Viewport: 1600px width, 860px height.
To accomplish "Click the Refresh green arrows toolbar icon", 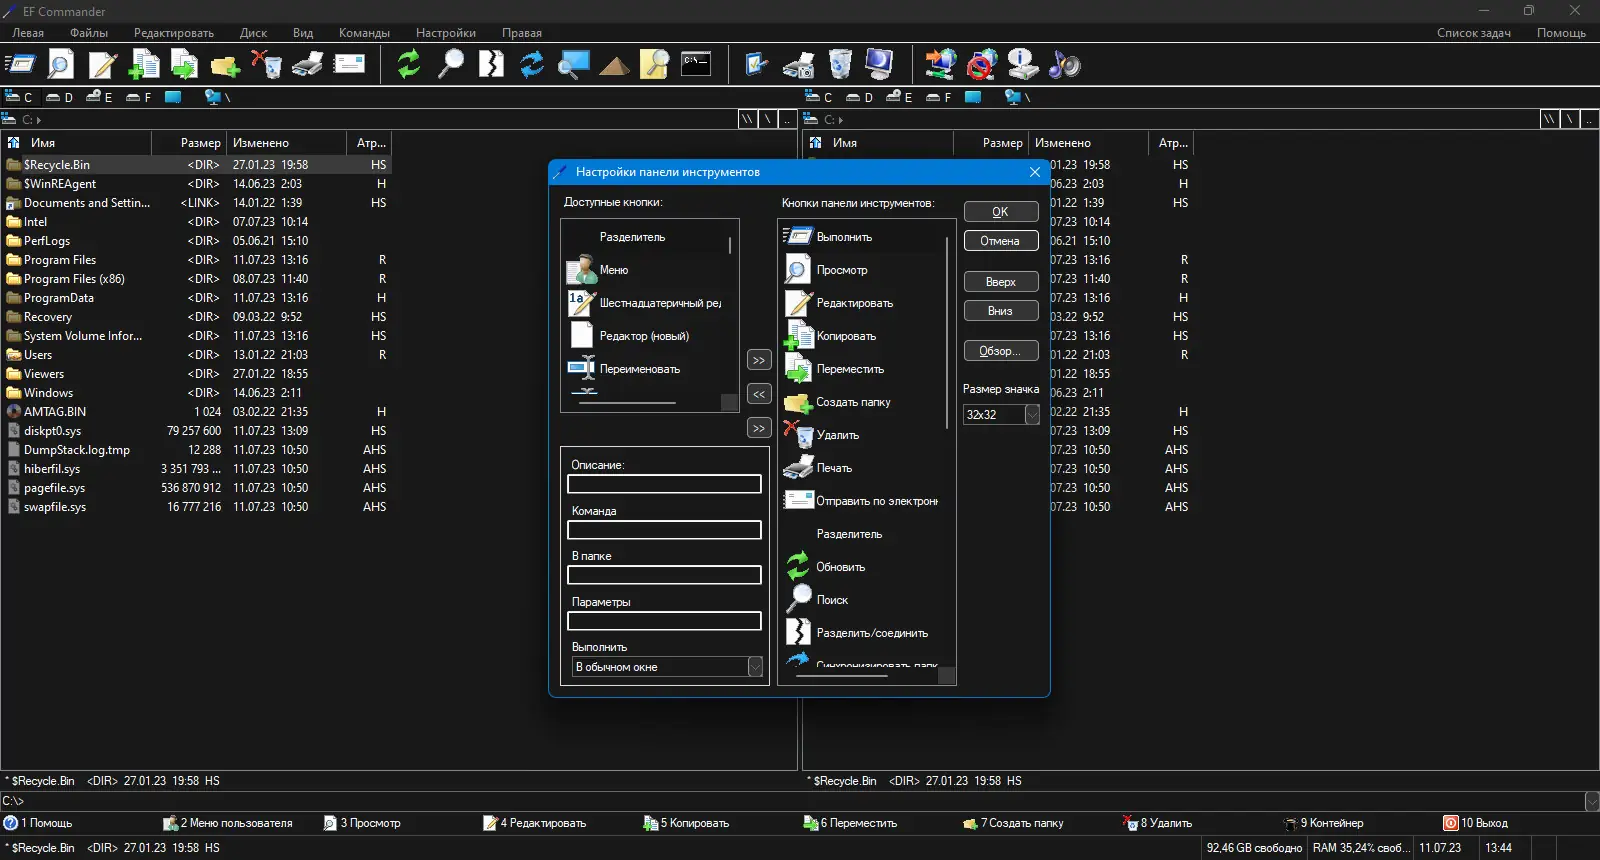I will (408, 65).
